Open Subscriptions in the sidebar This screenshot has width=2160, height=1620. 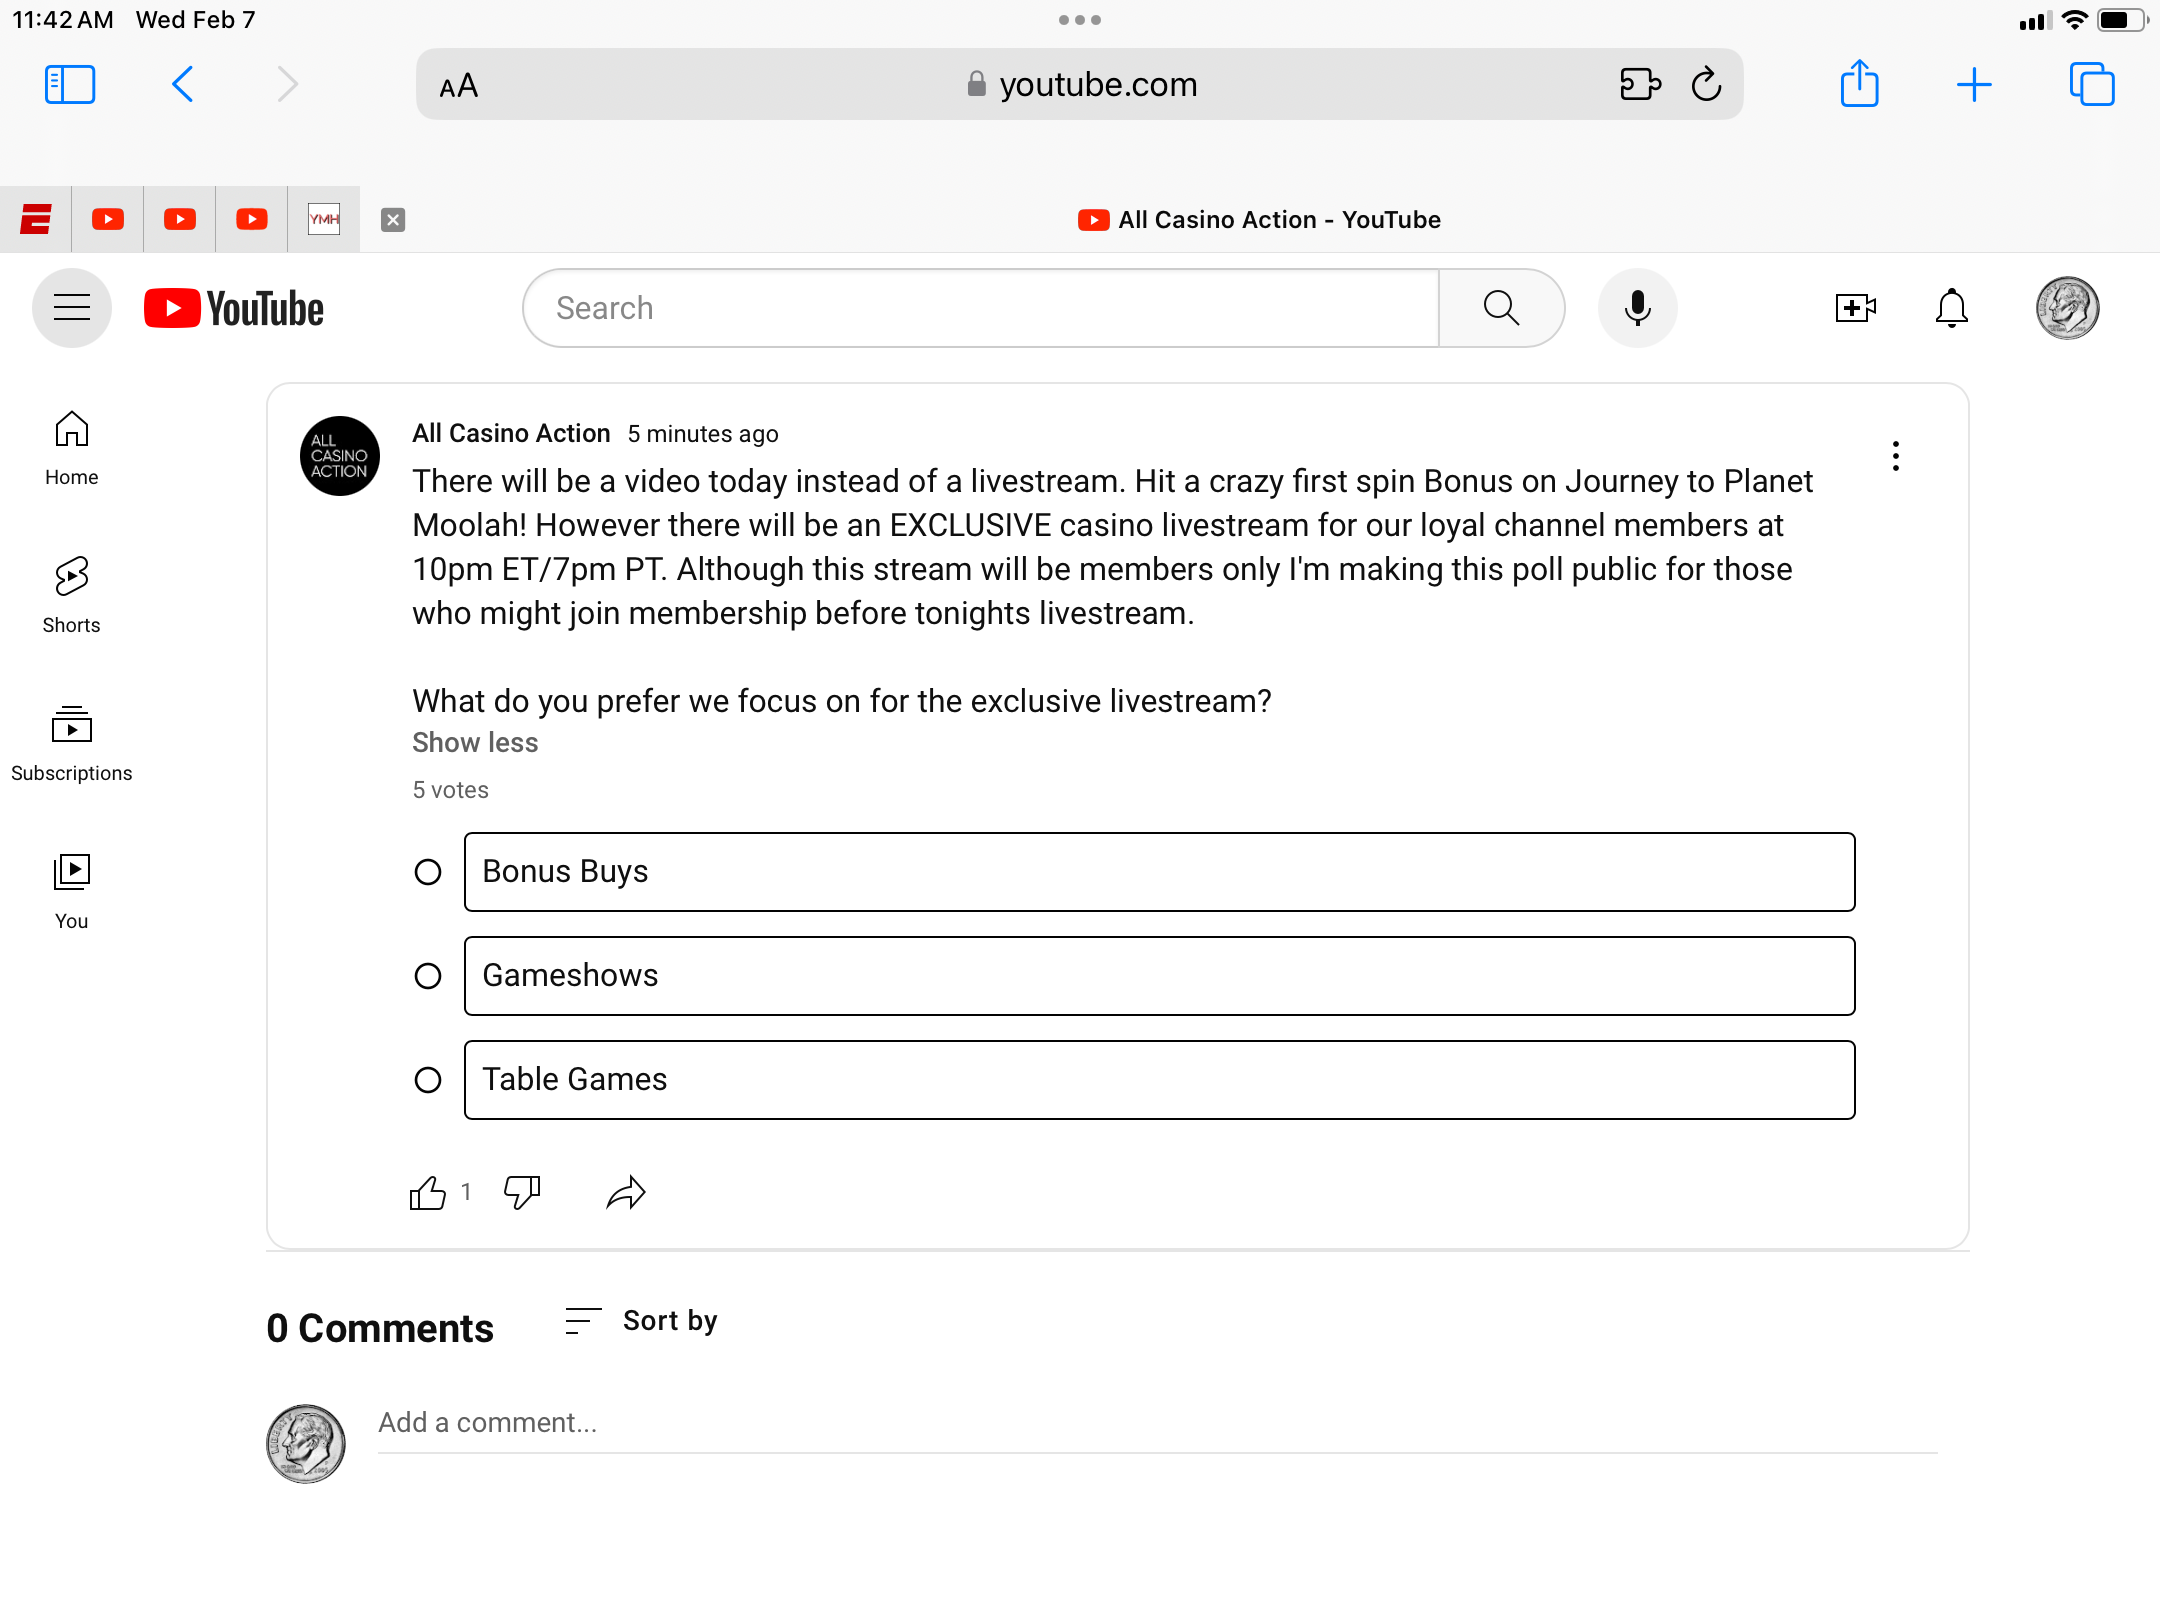(x=72, y=744)
